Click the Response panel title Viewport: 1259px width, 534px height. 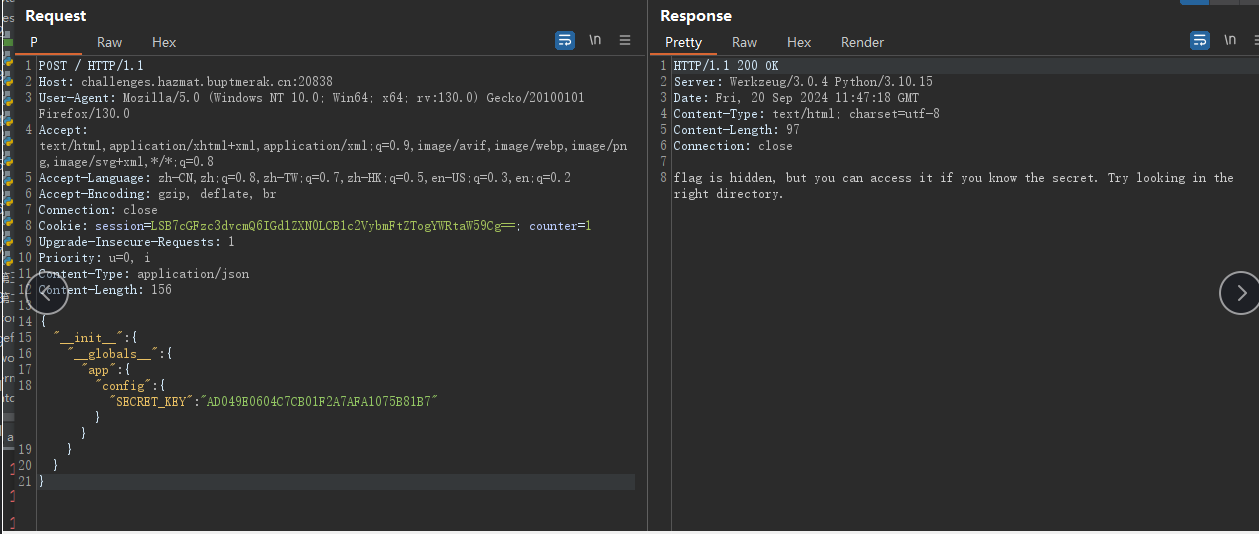pos(696,16)
